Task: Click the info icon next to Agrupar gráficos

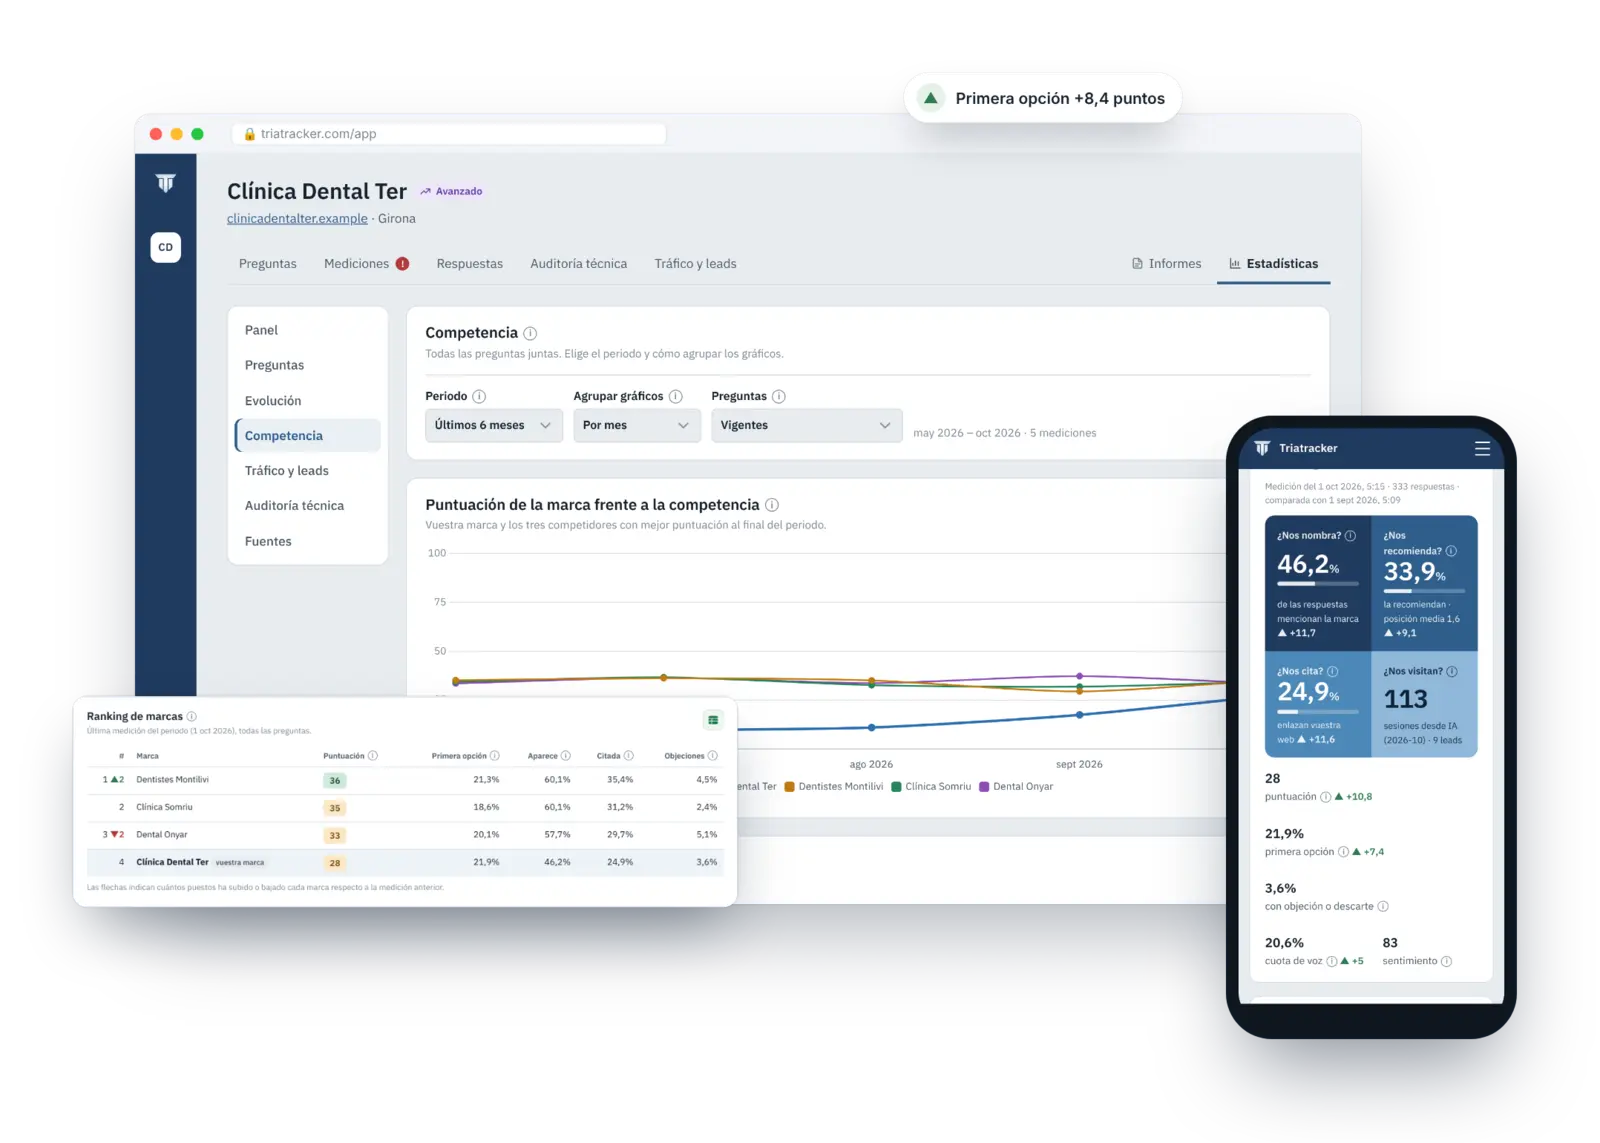Action: [676, 396]
